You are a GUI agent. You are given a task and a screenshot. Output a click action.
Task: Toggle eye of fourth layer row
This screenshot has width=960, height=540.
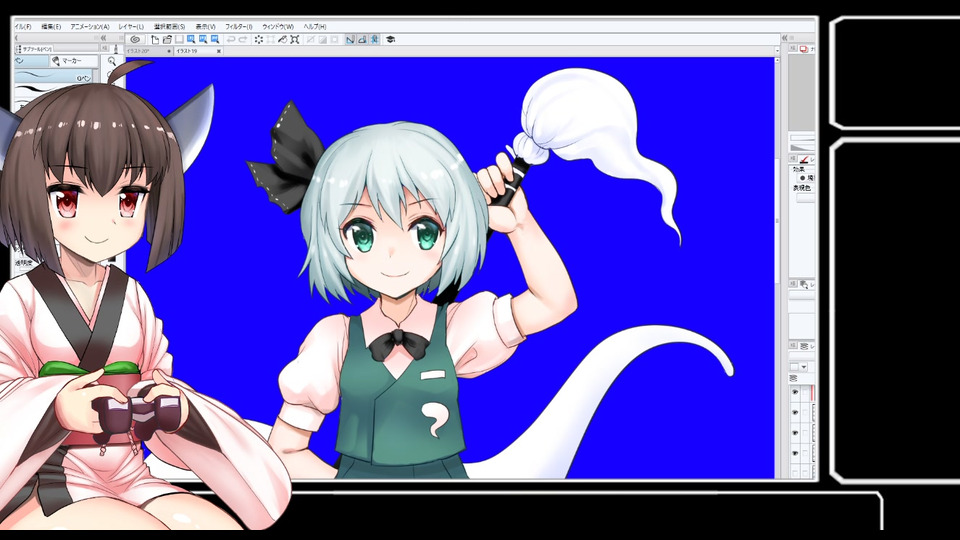[x=795, y=454]
